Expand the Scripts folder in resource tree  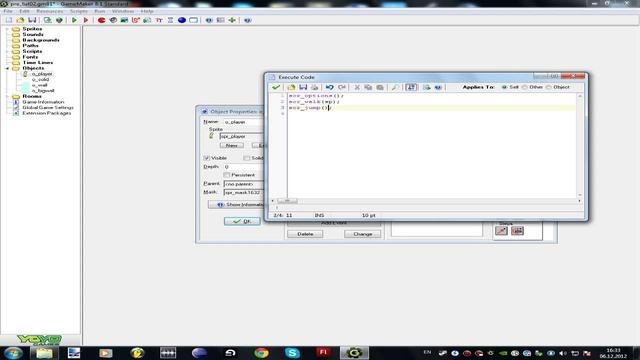[7, 51]
